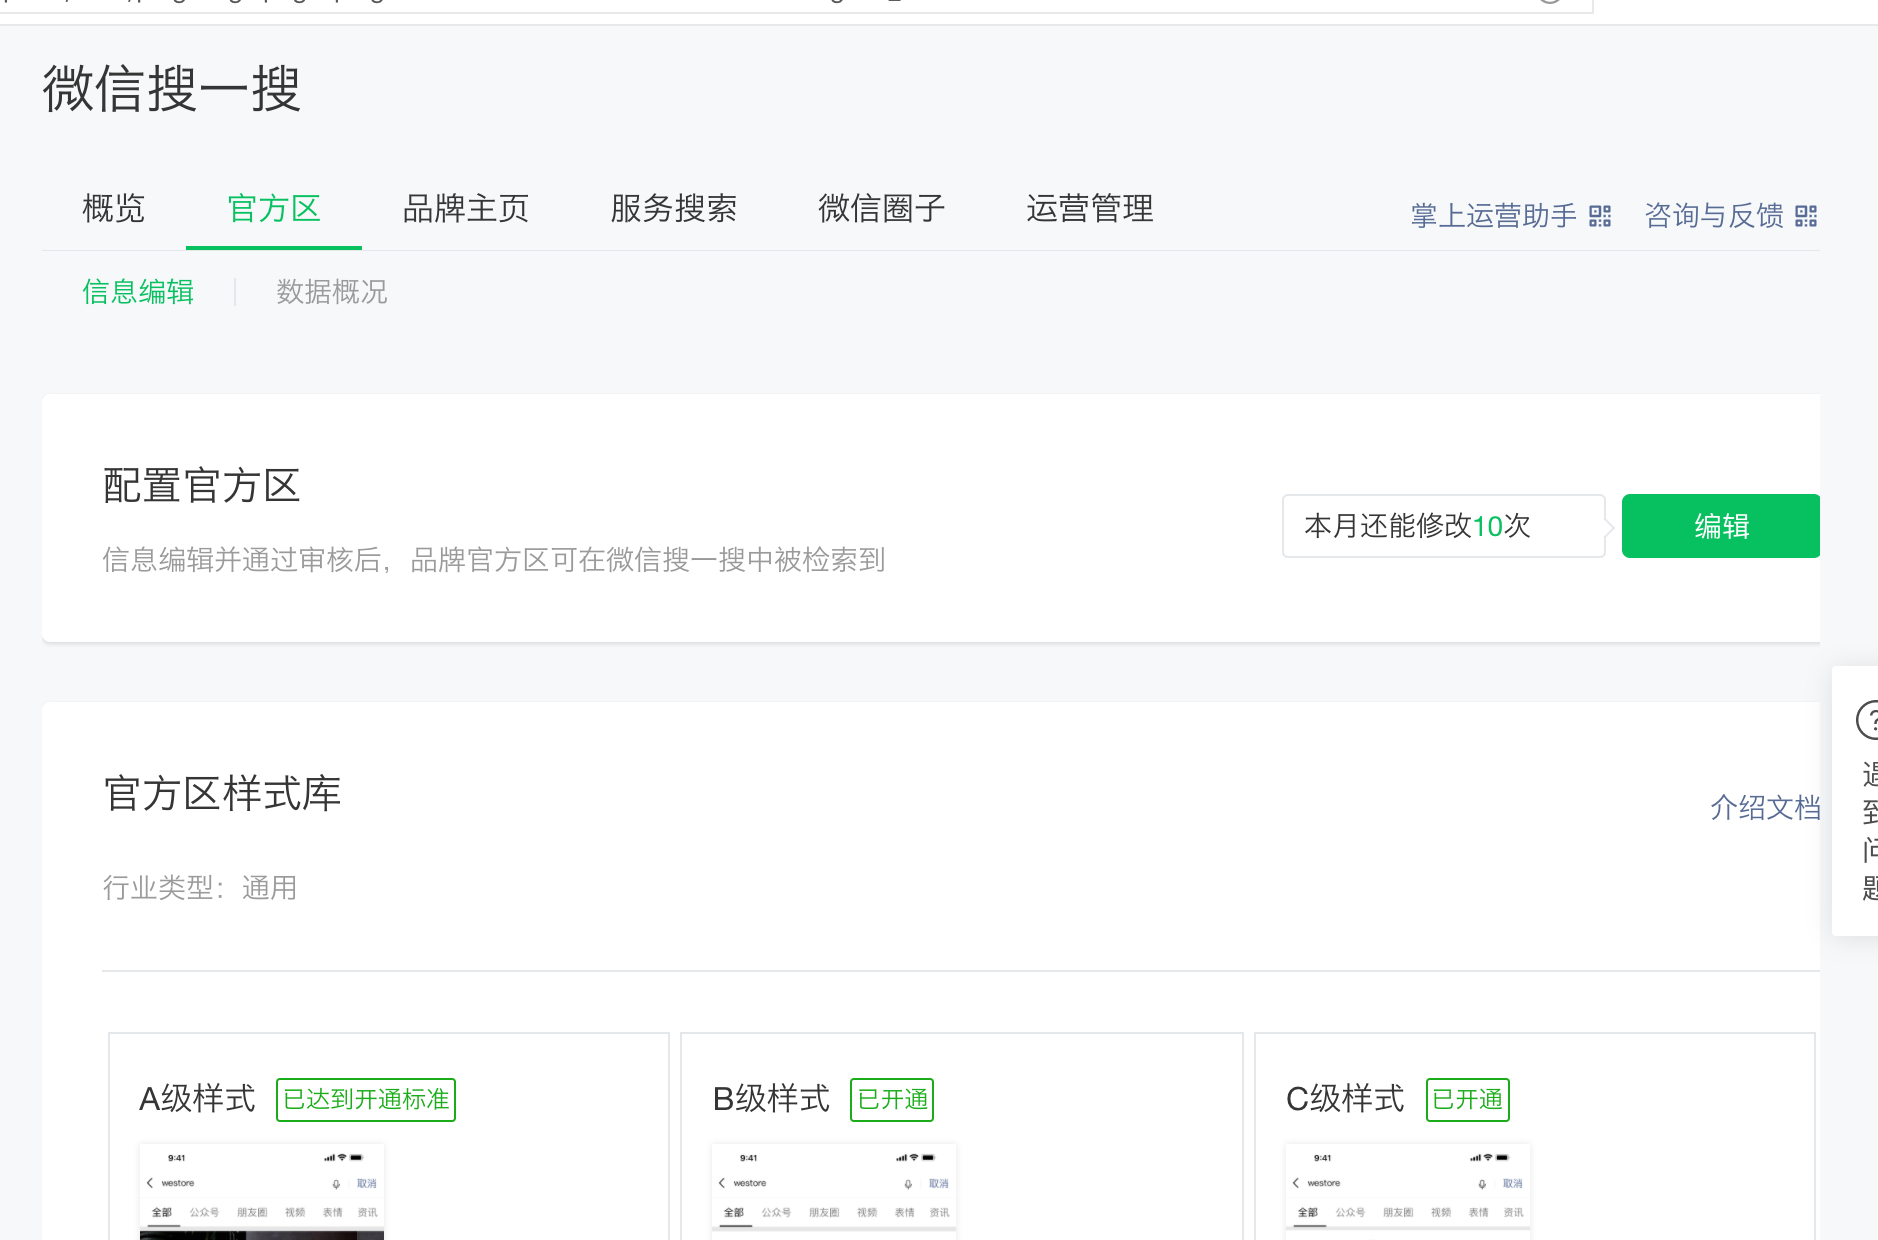The image size is (1878, 1240).
Task: Open QR code icon beside 掌上运营助手
Action: coord(1600,216)
